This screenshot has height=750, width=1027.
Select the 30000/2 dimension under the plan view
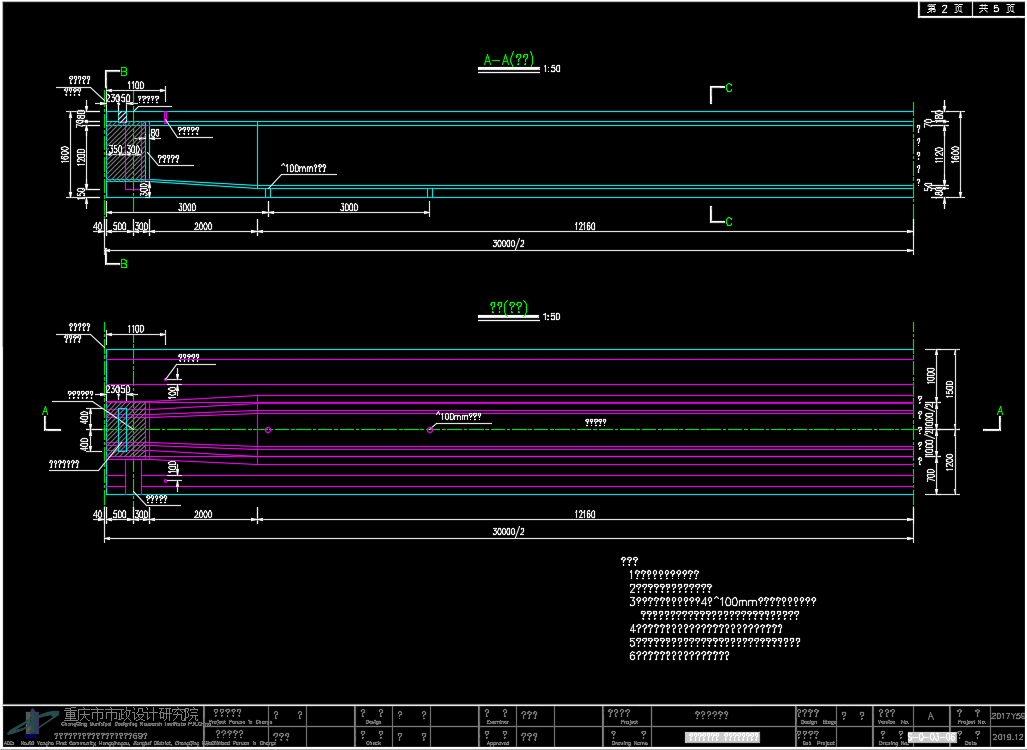tap(508, 532)
